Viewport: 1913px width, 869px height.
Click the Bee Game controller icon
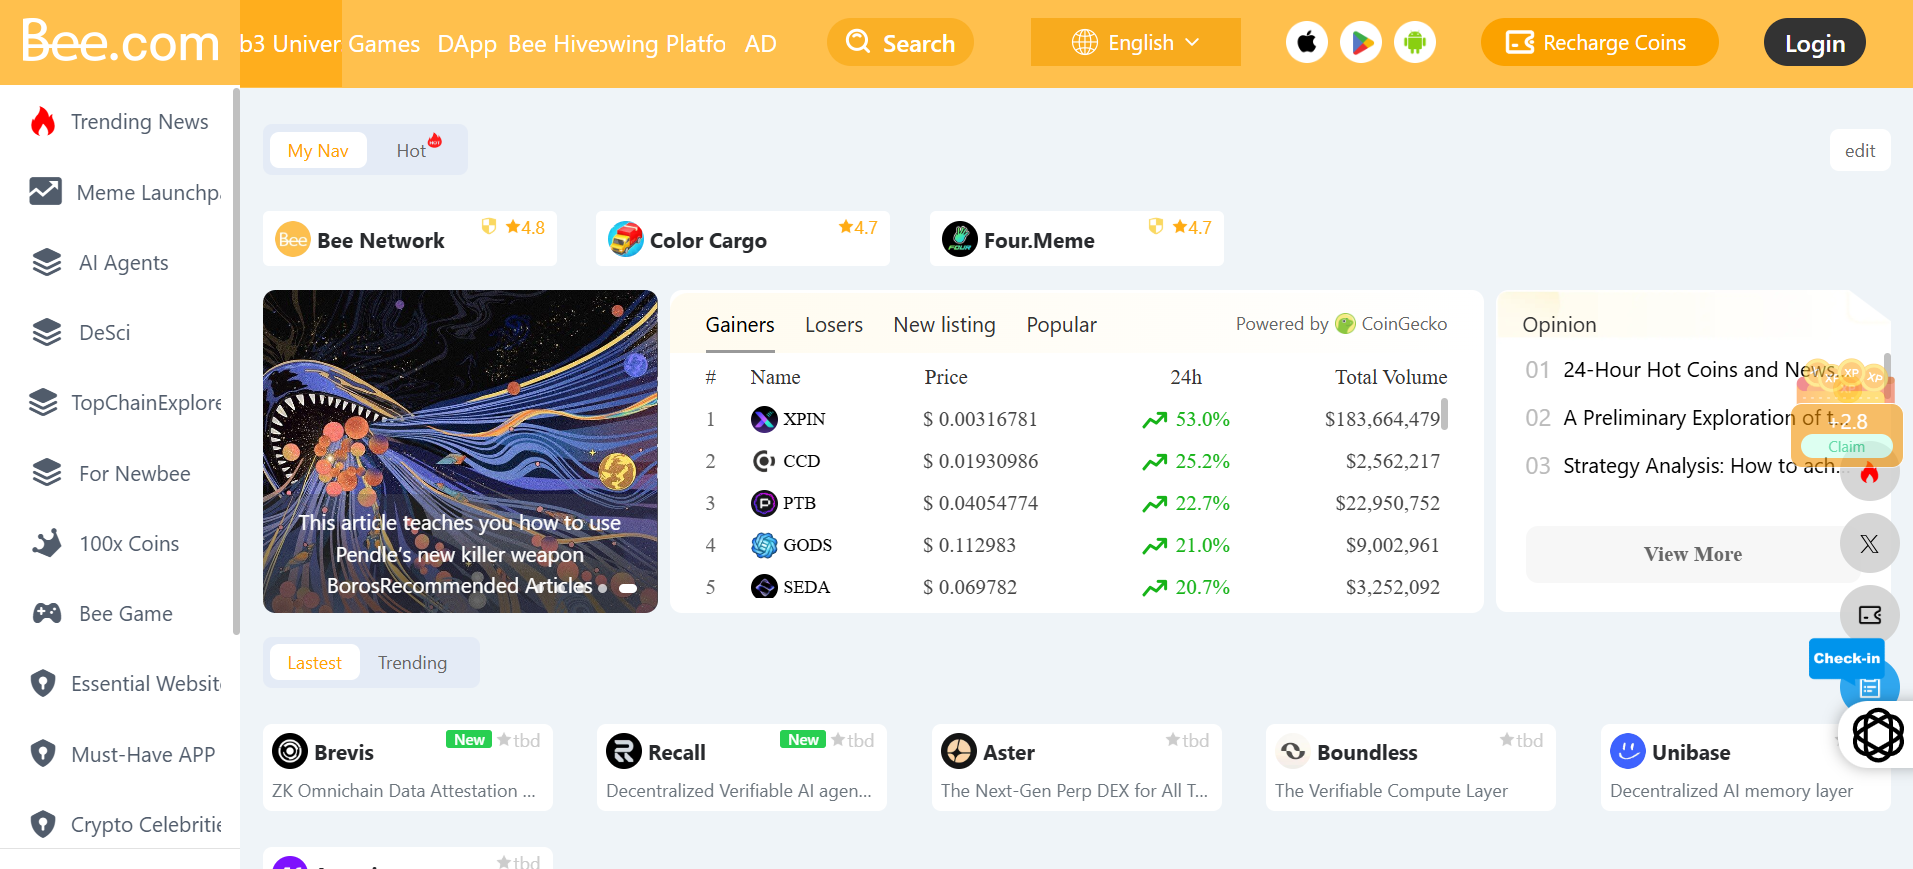tap(47, 614)
